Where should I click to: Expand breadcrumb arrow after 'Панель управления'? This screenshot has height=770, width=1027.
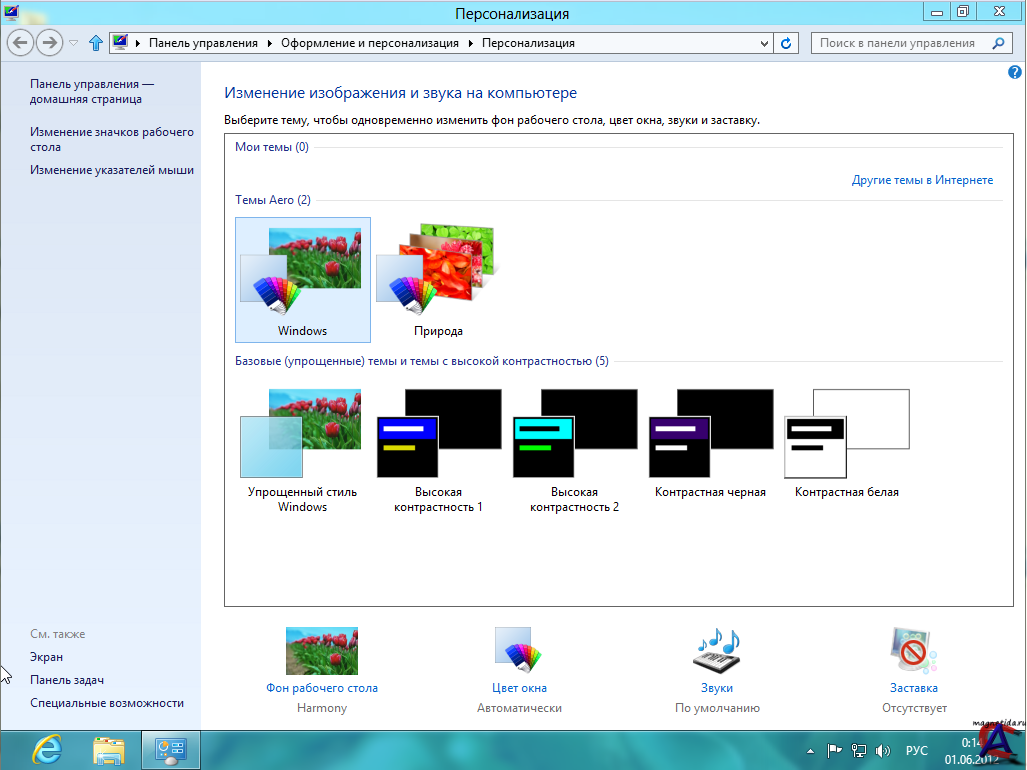pyautogui.click(x=269, y=43)
